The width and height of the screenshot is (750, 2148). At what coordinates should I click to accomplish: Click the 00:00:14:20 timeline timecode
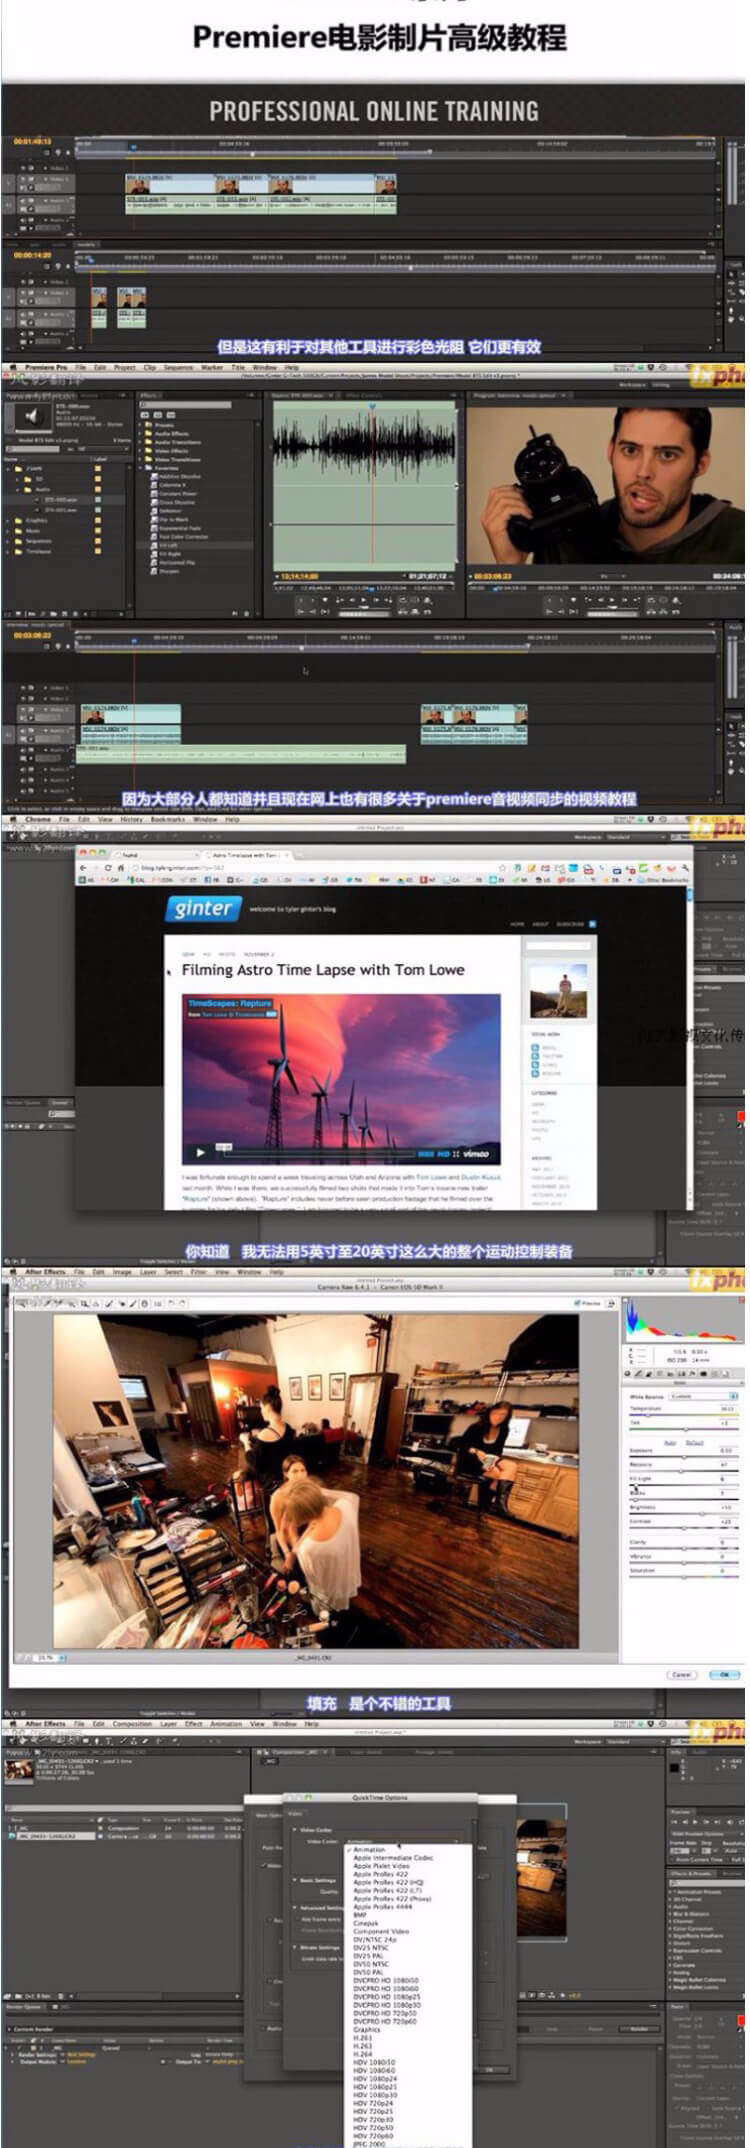[32, 255]
